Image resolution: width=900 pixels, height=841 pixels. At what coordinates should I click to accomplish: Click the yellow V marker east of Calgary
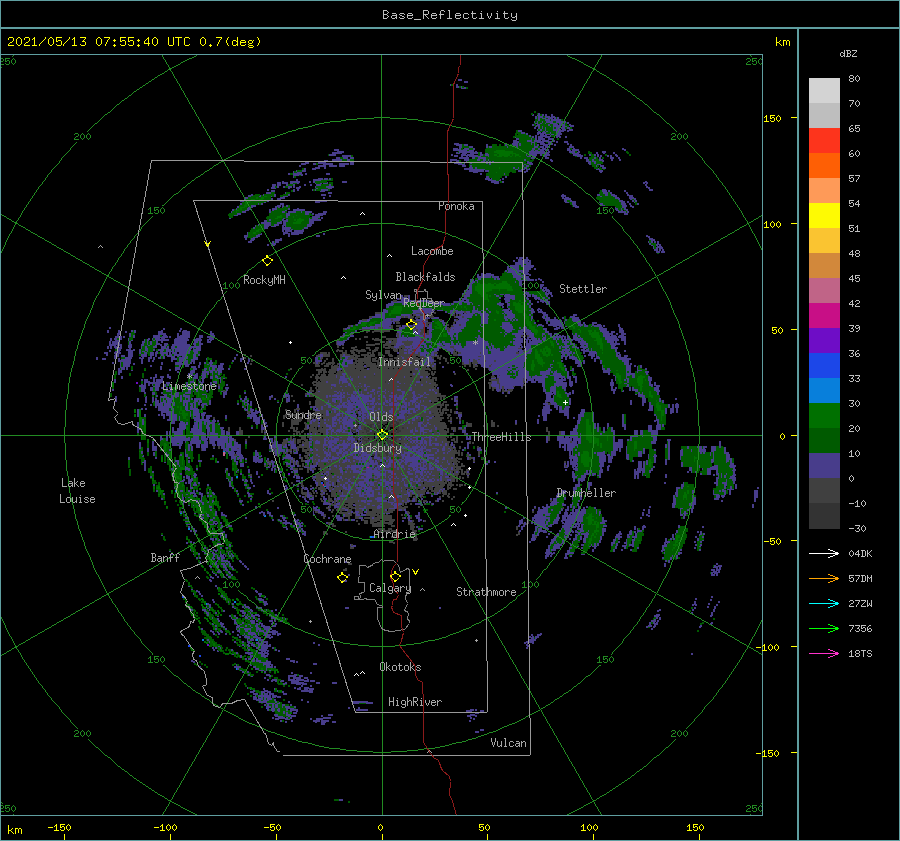pos(416,572)
